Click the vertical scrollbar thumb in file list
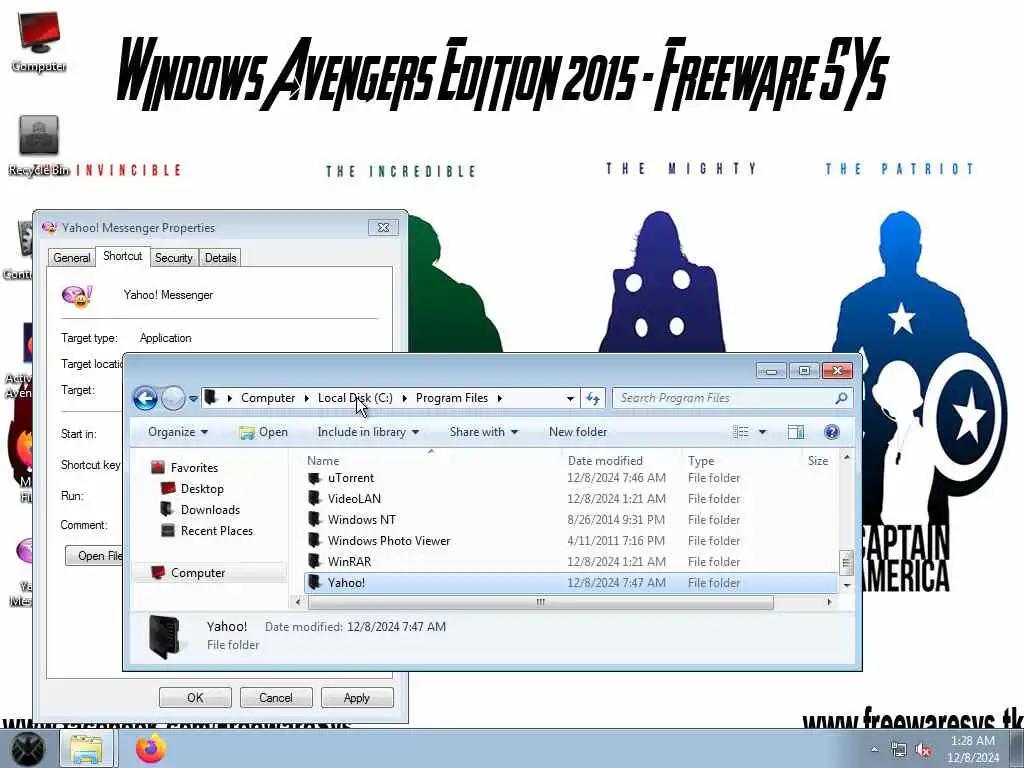Viewport: 1024px width, 768px height. 846,562
